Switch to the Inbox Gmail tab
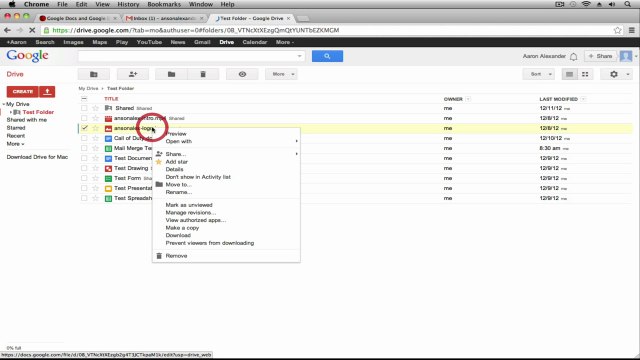Image resolution: width=640 pixels, height=360 pixels. 164,18
